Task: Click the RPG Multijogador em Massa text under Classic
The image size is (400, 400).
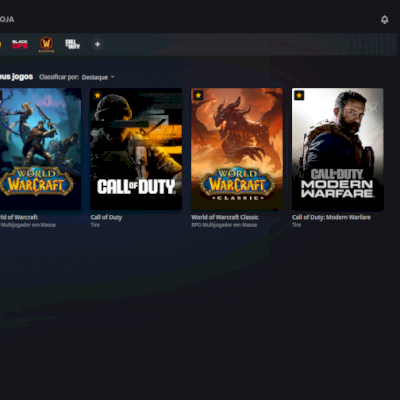Action: 224,225
